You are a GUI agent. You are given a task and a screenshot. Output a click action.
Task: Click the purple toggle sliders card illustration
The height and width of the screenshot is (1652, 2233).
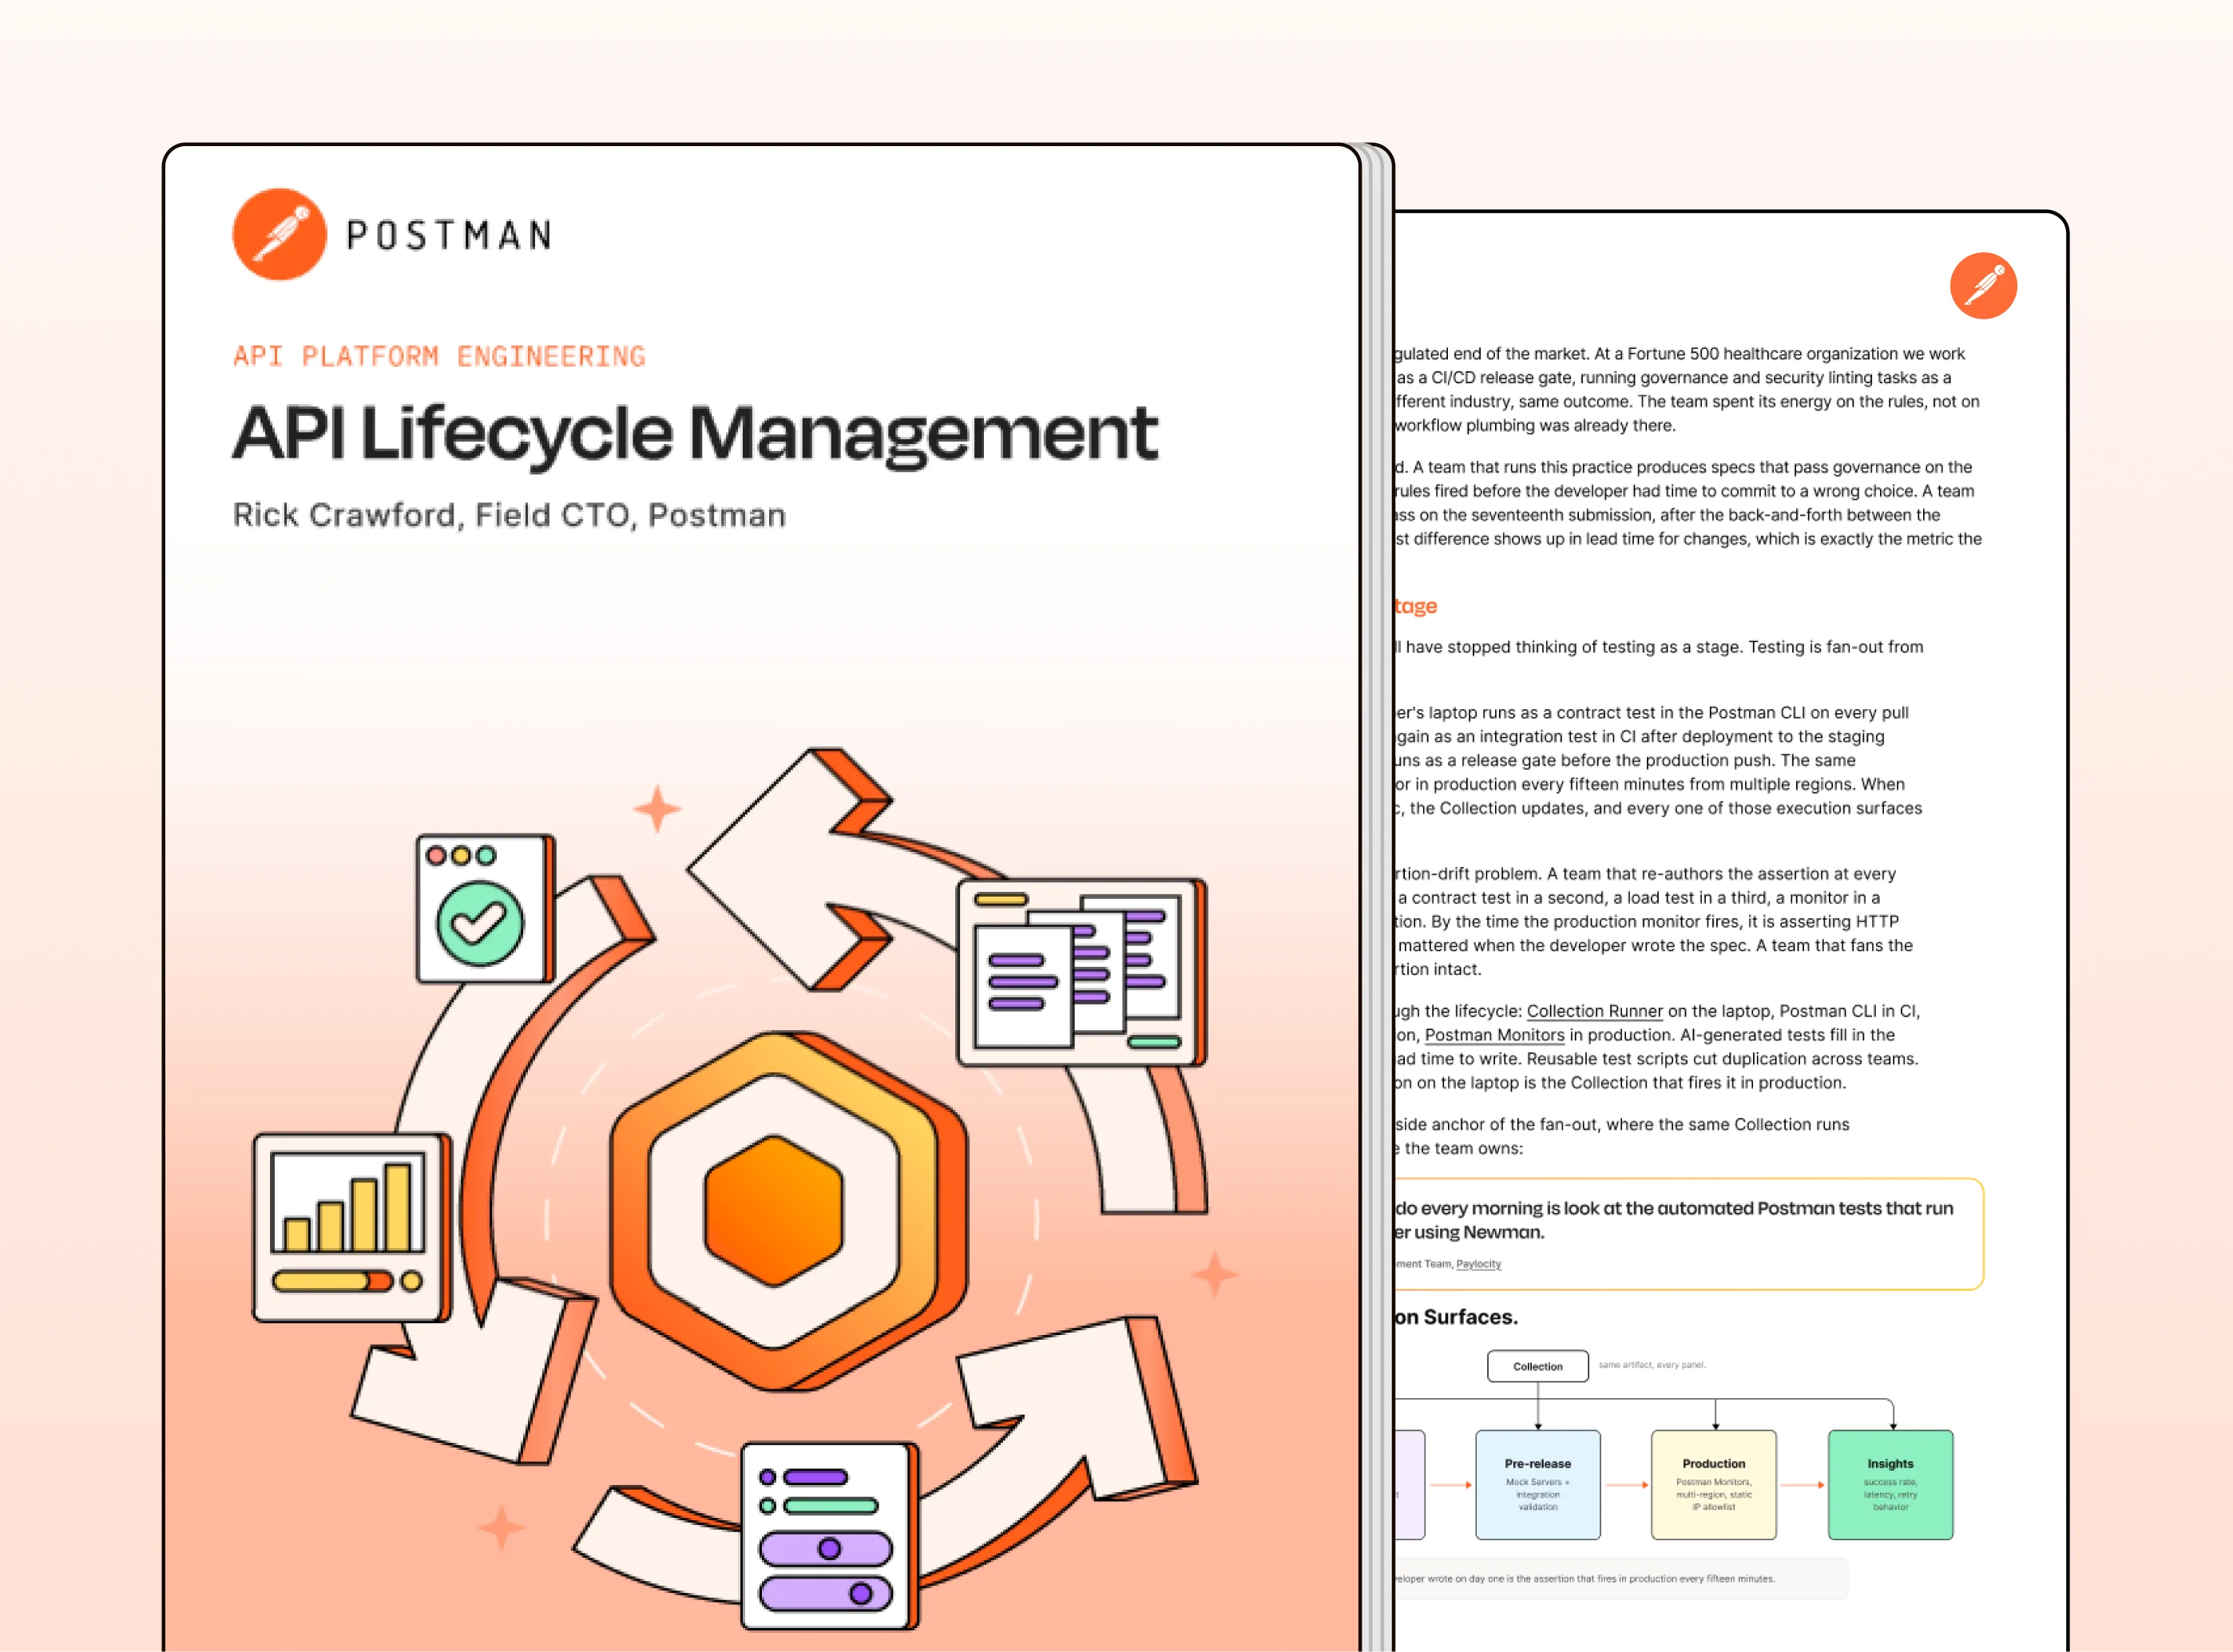point(830,1536)
